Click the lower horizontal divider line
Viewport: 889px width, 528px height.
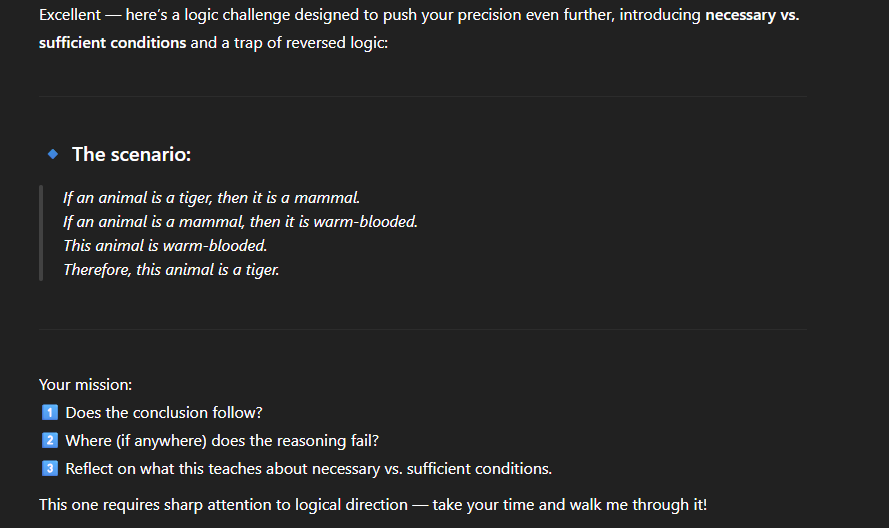(423, 329)
